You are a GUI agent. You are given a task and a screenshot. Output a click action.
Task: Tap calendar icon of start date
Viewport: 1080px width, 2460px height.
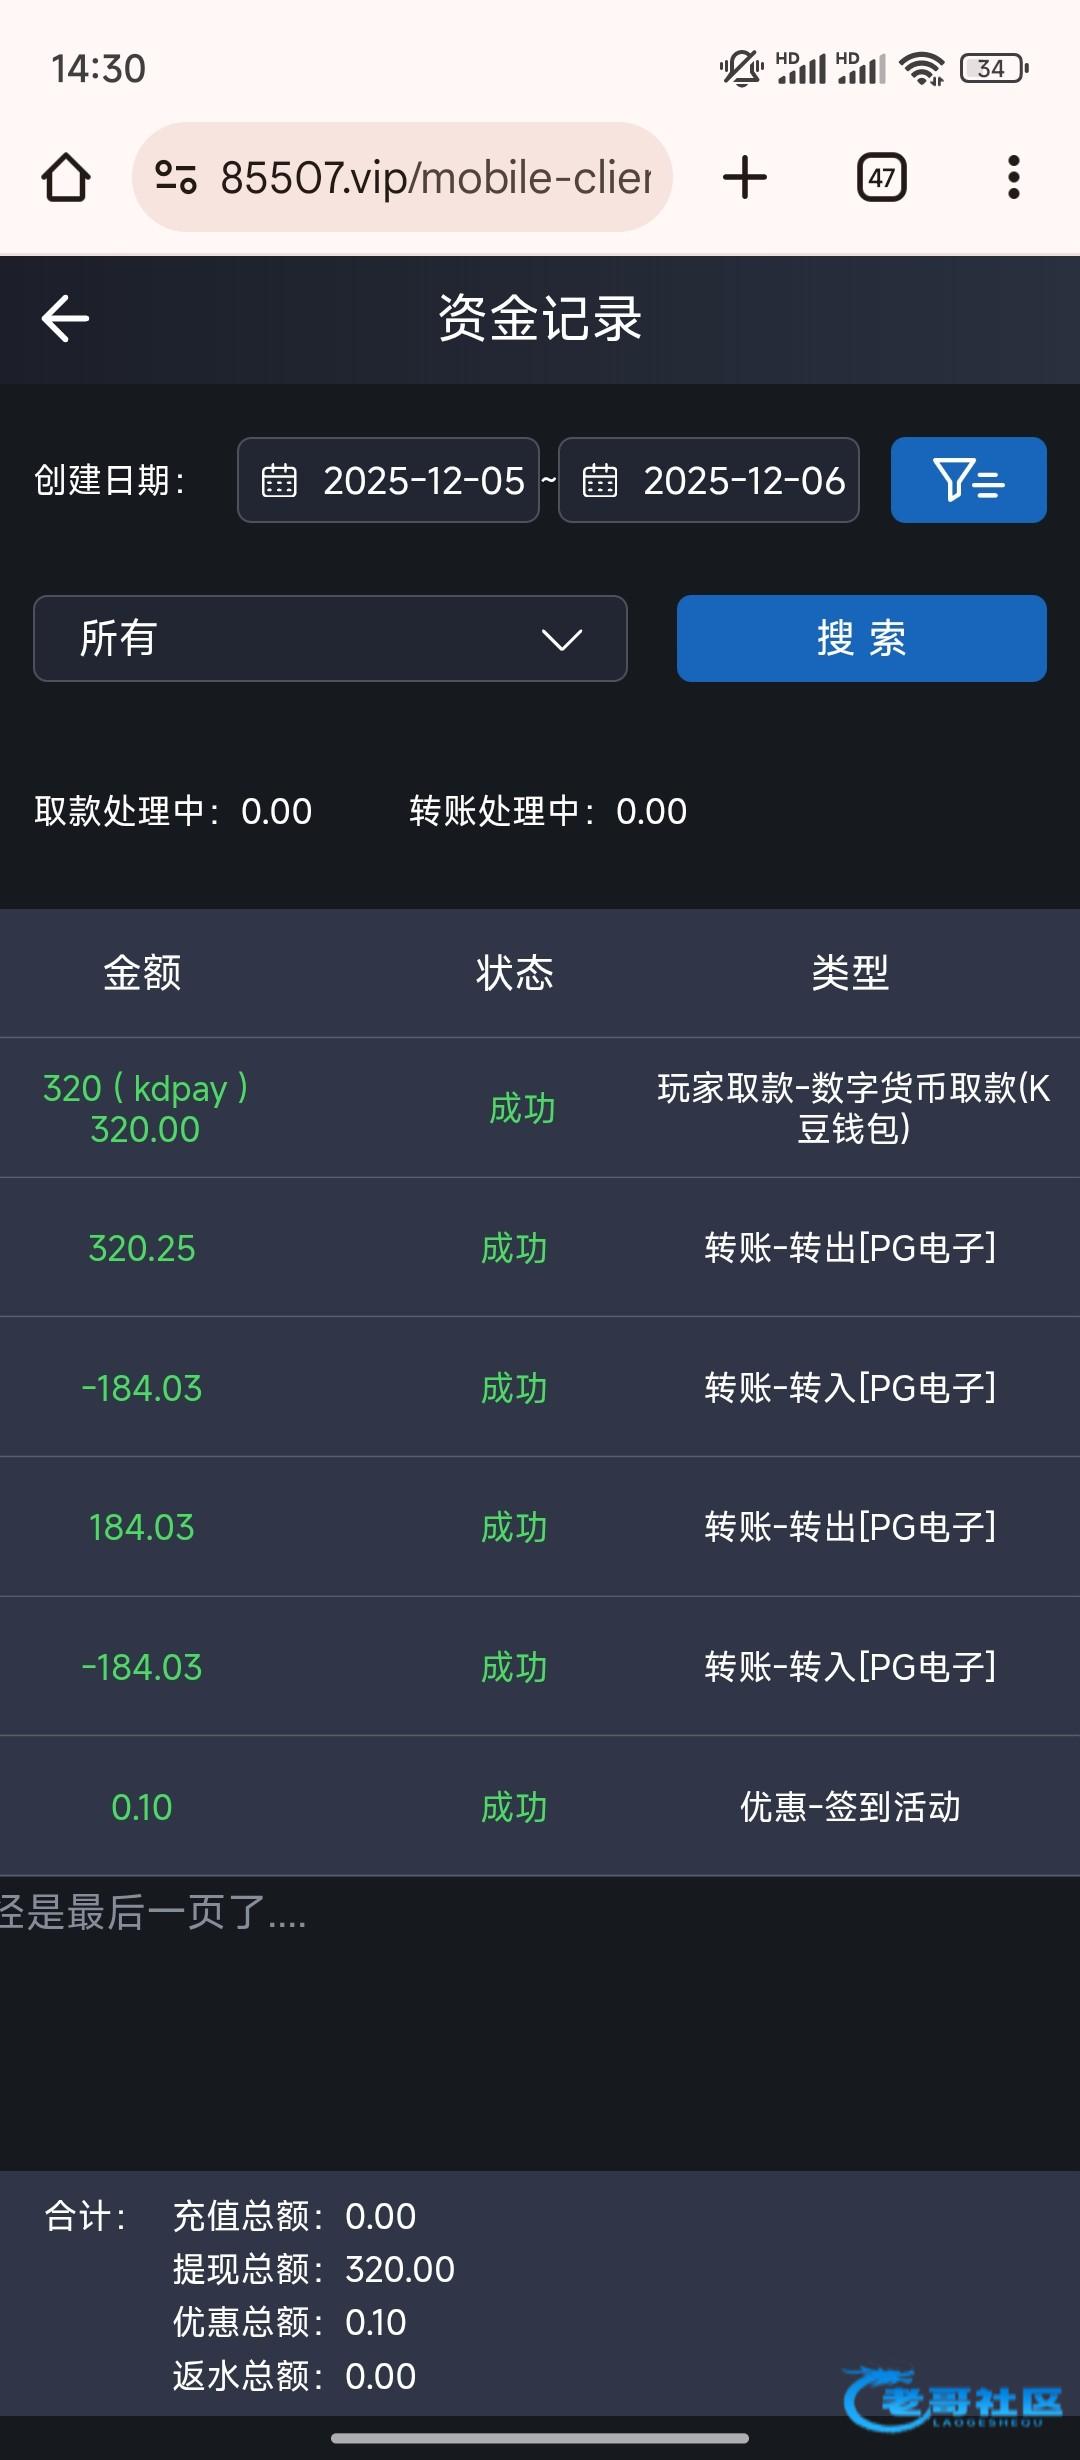(279, 481)
